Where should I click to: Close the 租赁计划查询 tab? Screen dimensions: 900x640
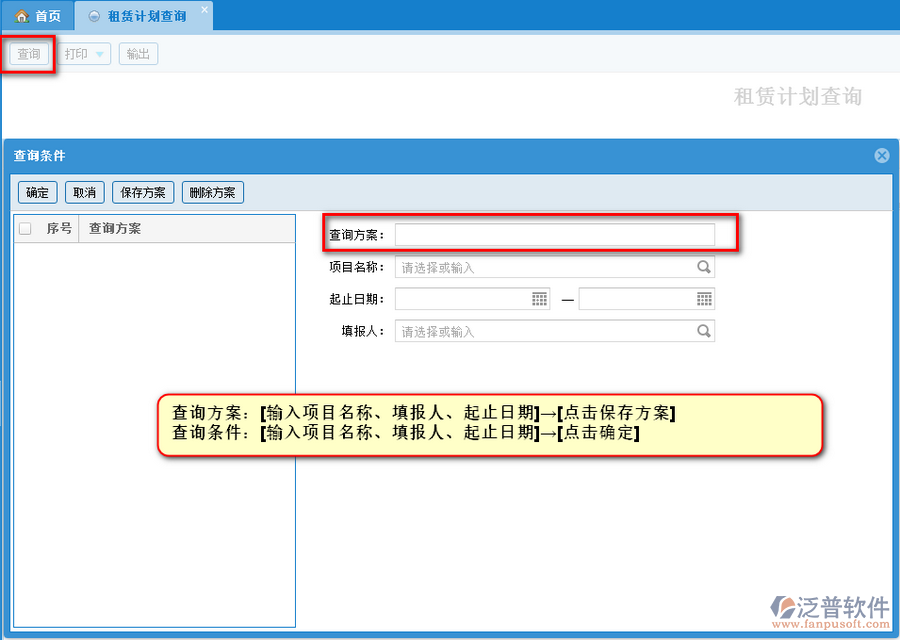pos(204,10)
